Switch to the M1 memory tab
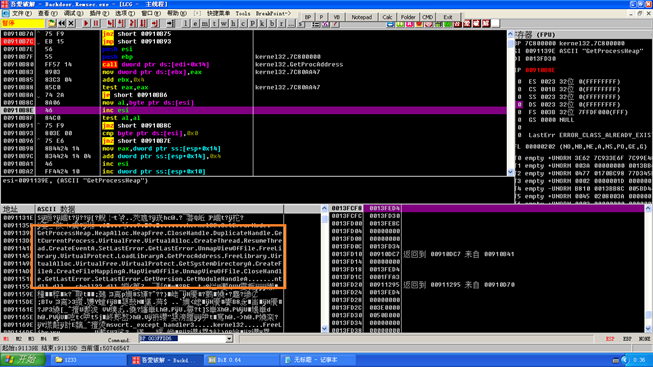 (x=6, y=339)
